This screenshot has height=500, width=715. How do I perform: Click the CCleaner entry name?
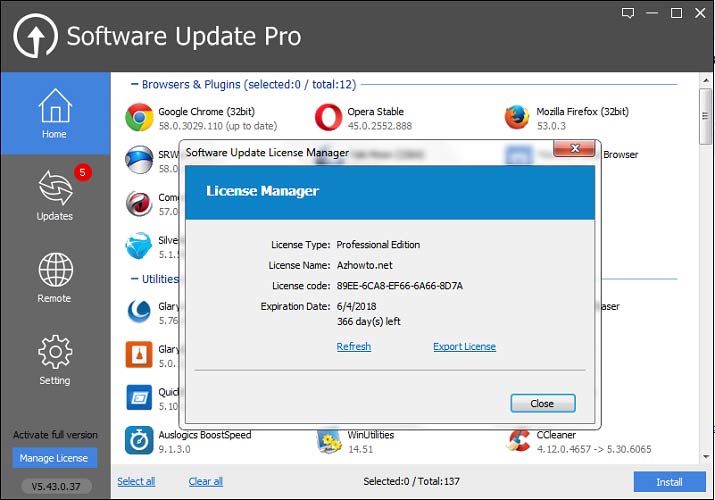[556, 435]
